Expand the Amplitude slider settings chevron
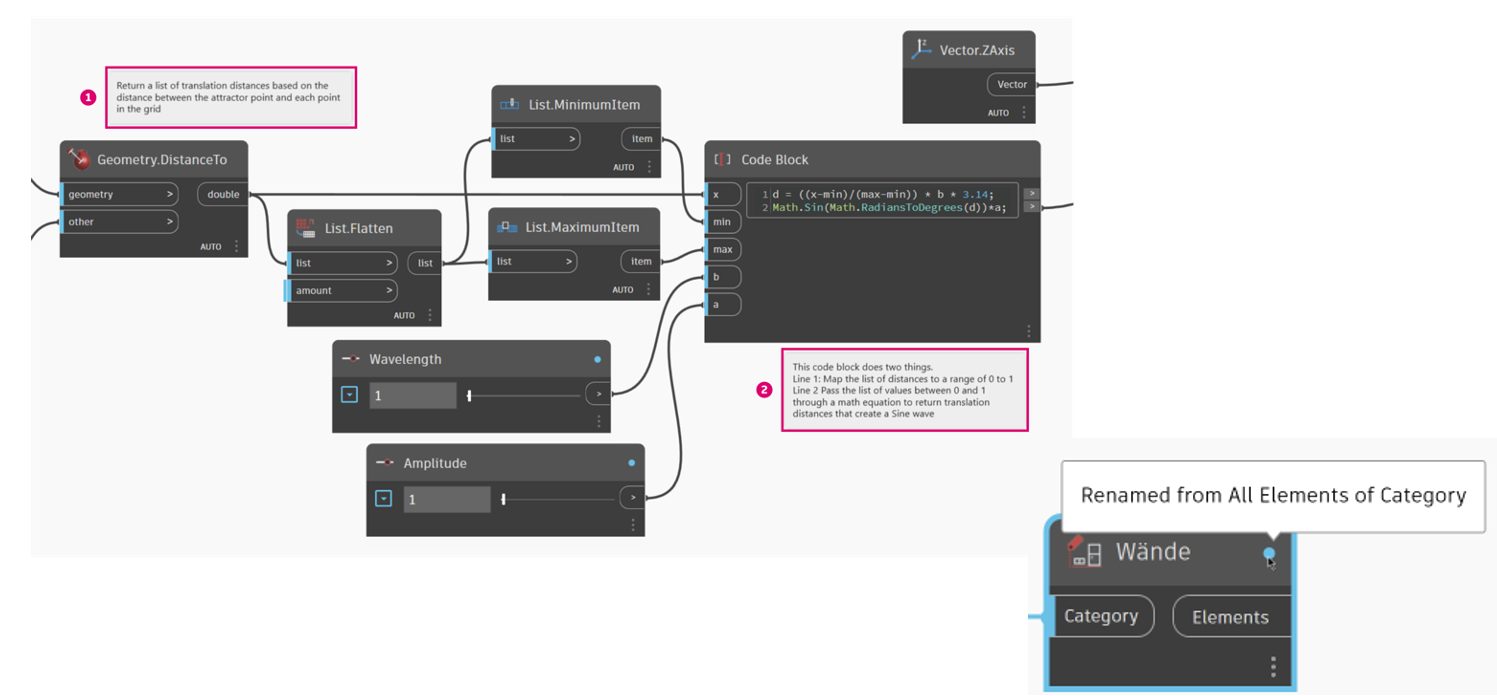The image size is (1497, 696). (383, 498)
